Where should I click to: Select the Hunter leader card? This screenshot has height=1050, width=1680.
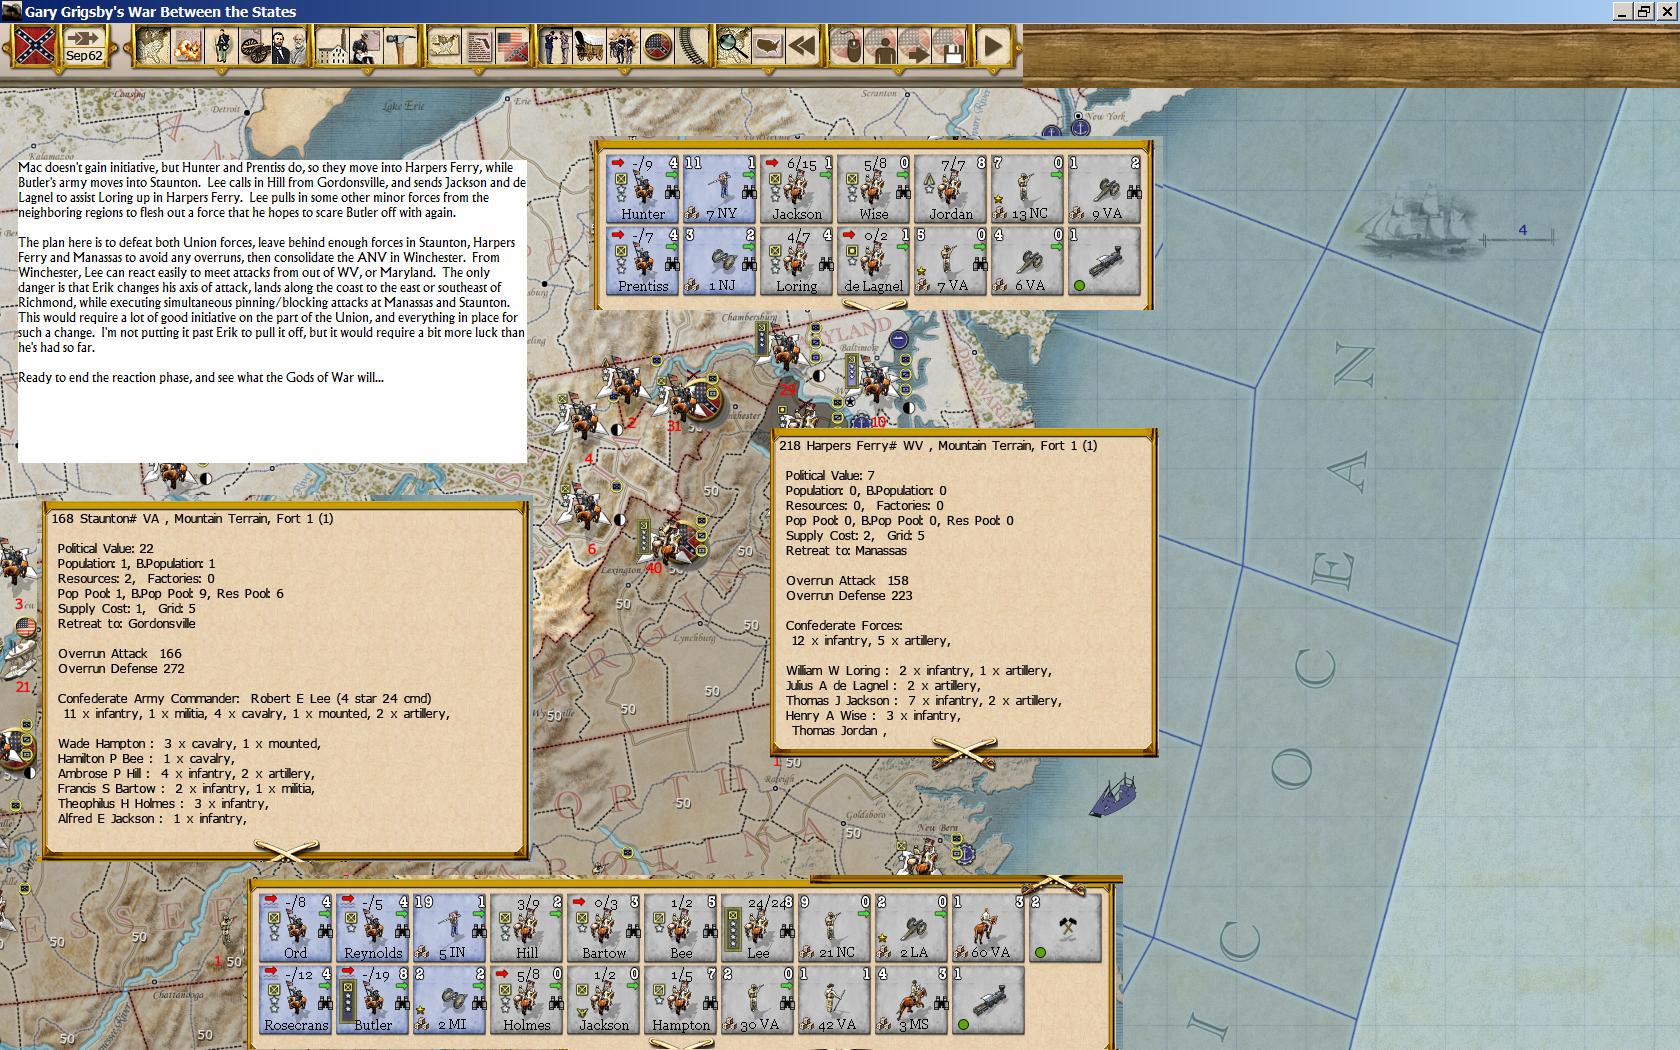(643, 188)
